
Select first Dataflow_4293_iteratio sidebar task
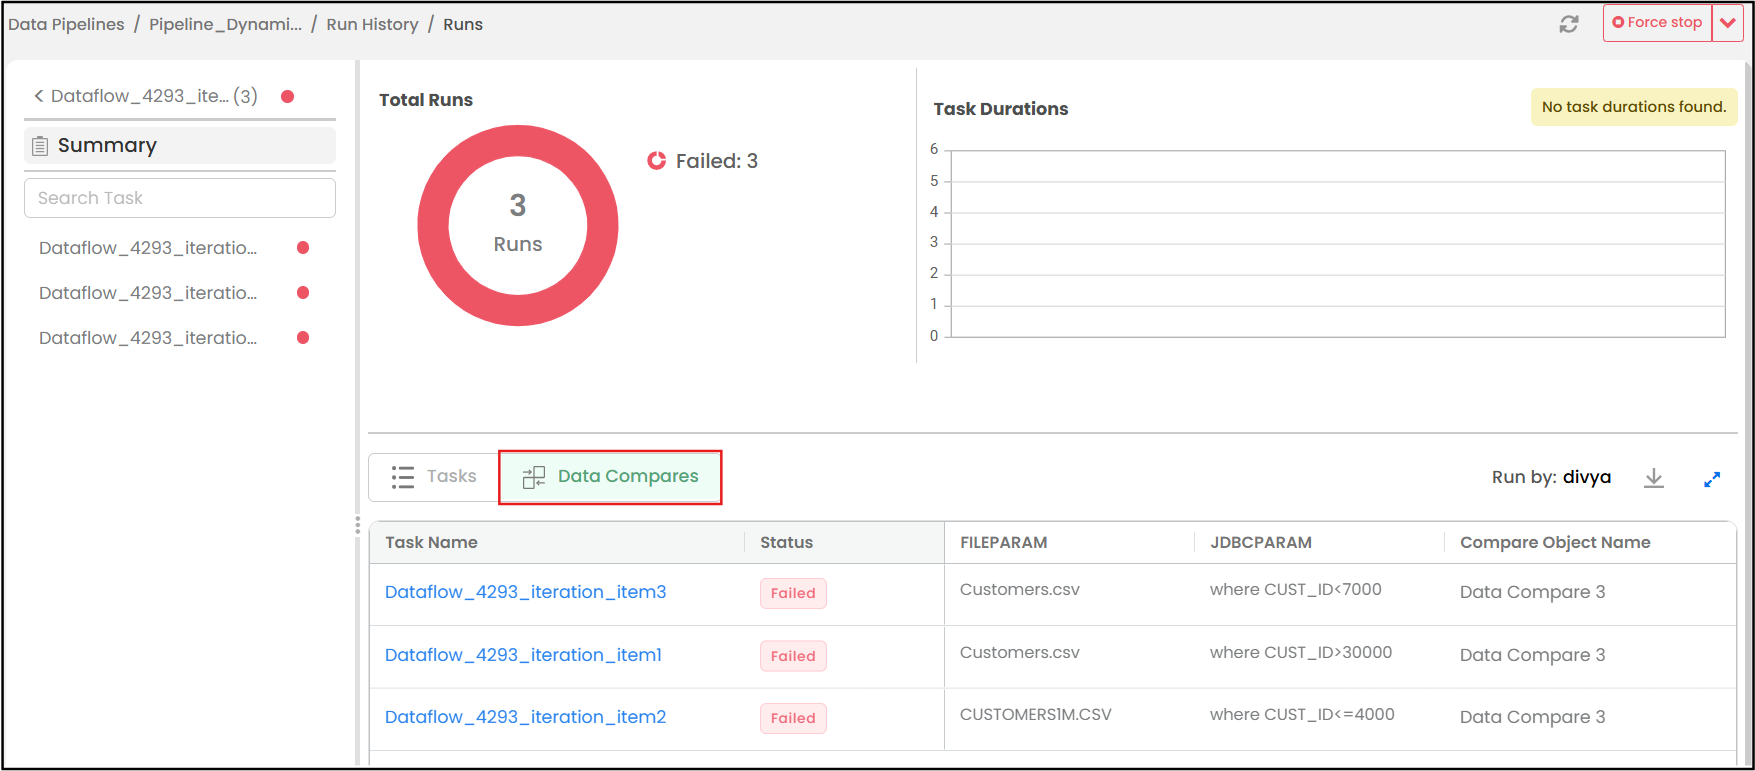tap(148, 248)
